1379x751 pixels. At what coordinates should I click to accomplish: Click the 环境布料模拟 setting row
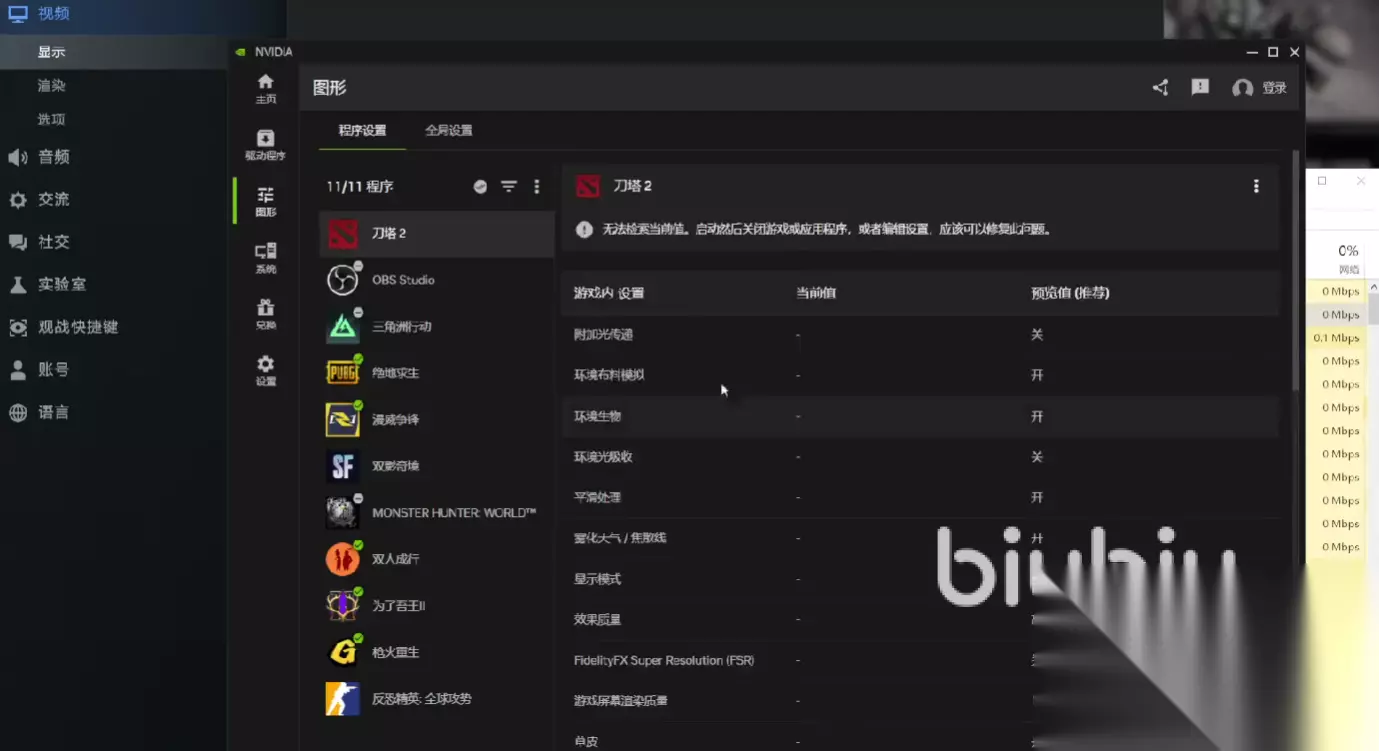tap(920, 375)
